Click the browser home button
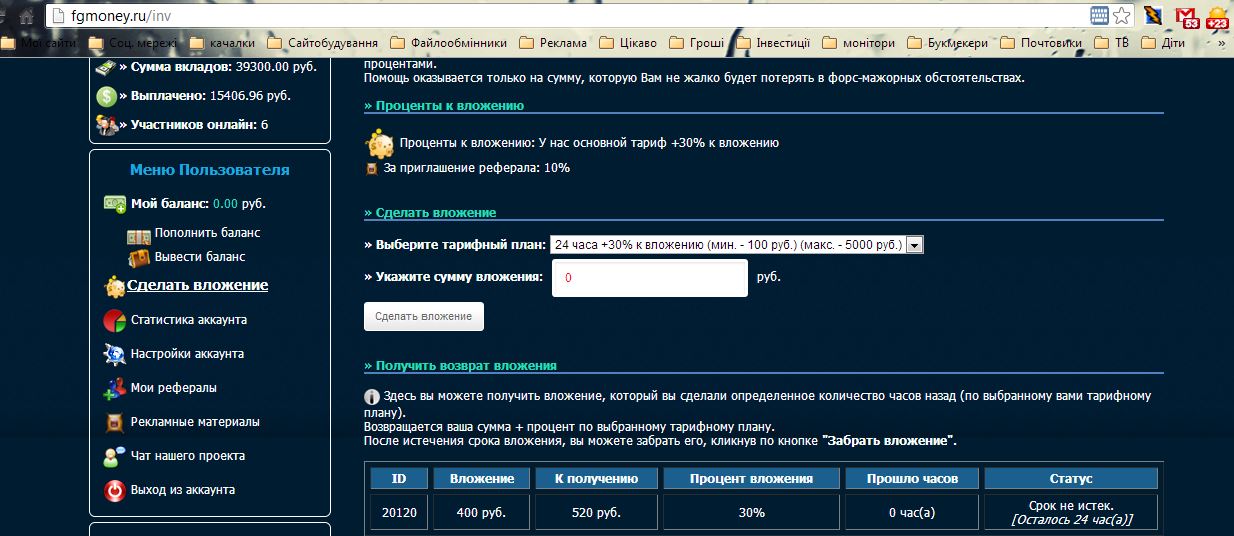The image size is (1234, 536). (x=25, y=17)
